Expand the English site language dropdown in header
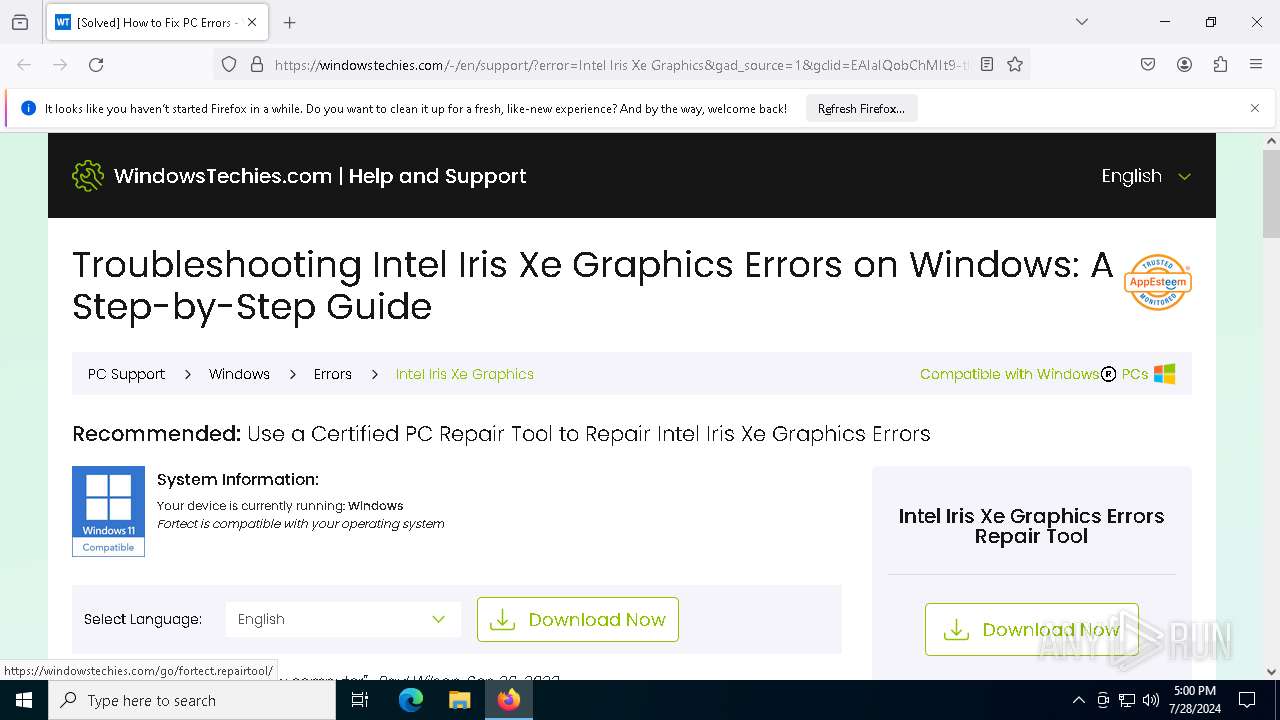This screenshot has height=720, width=1280. point(1146,176)
